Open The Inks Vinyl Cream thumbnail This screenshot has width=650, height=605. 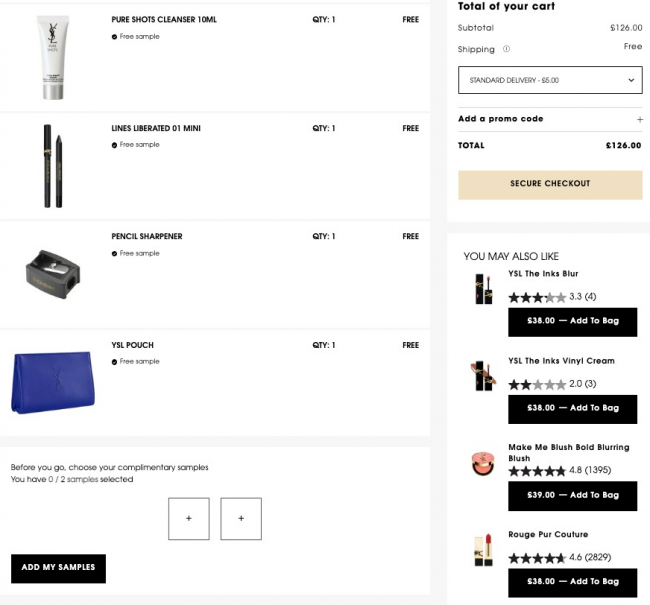(484, 376)
